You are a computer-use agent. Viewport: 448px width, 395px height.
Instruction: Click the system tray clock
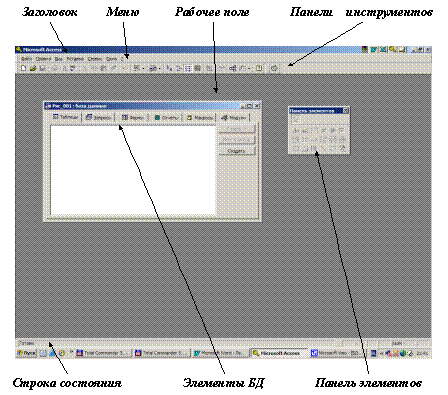point(423,353)
